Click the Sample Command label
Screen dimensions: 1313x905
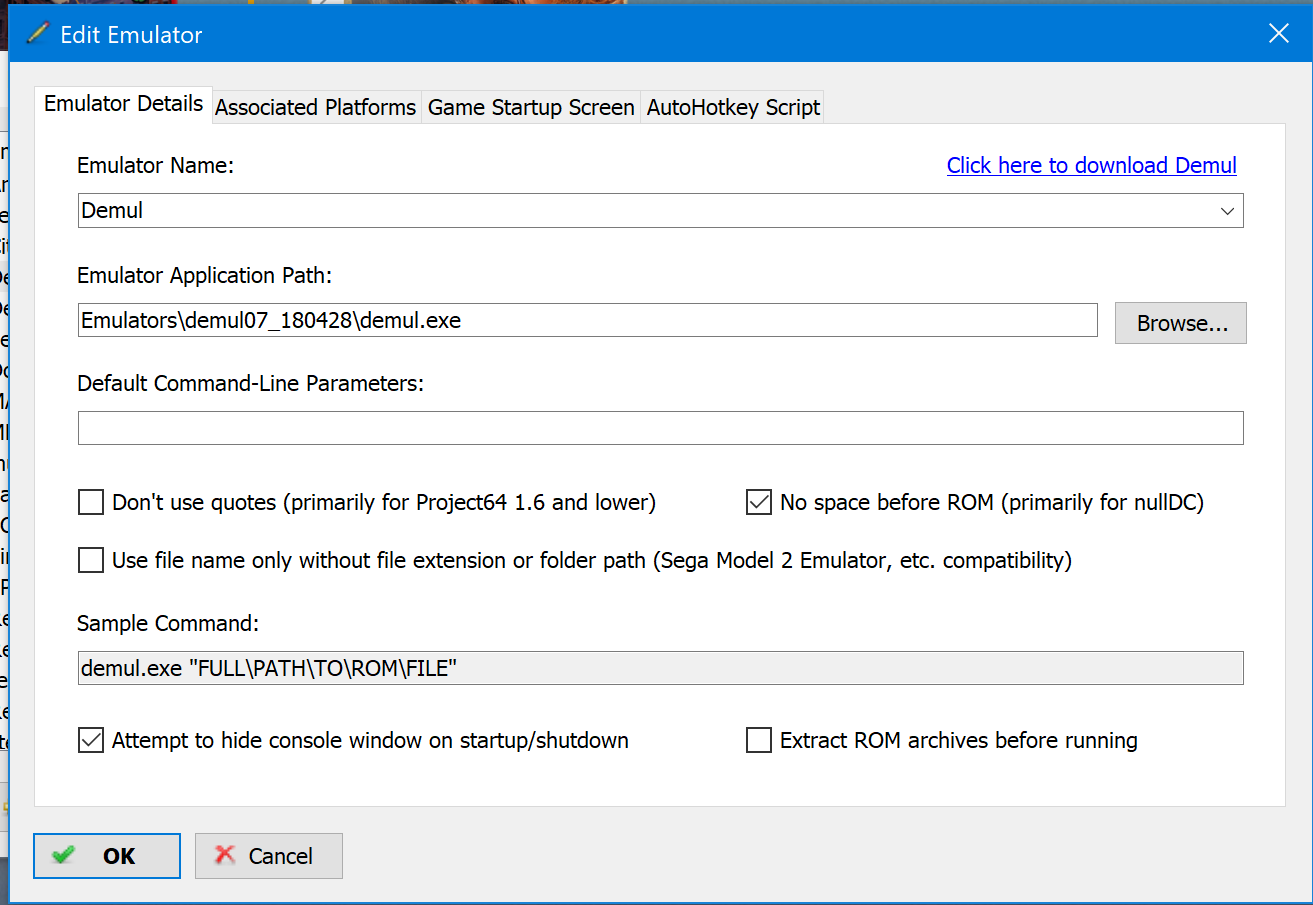pyautogui.click(x=168, y=623)
